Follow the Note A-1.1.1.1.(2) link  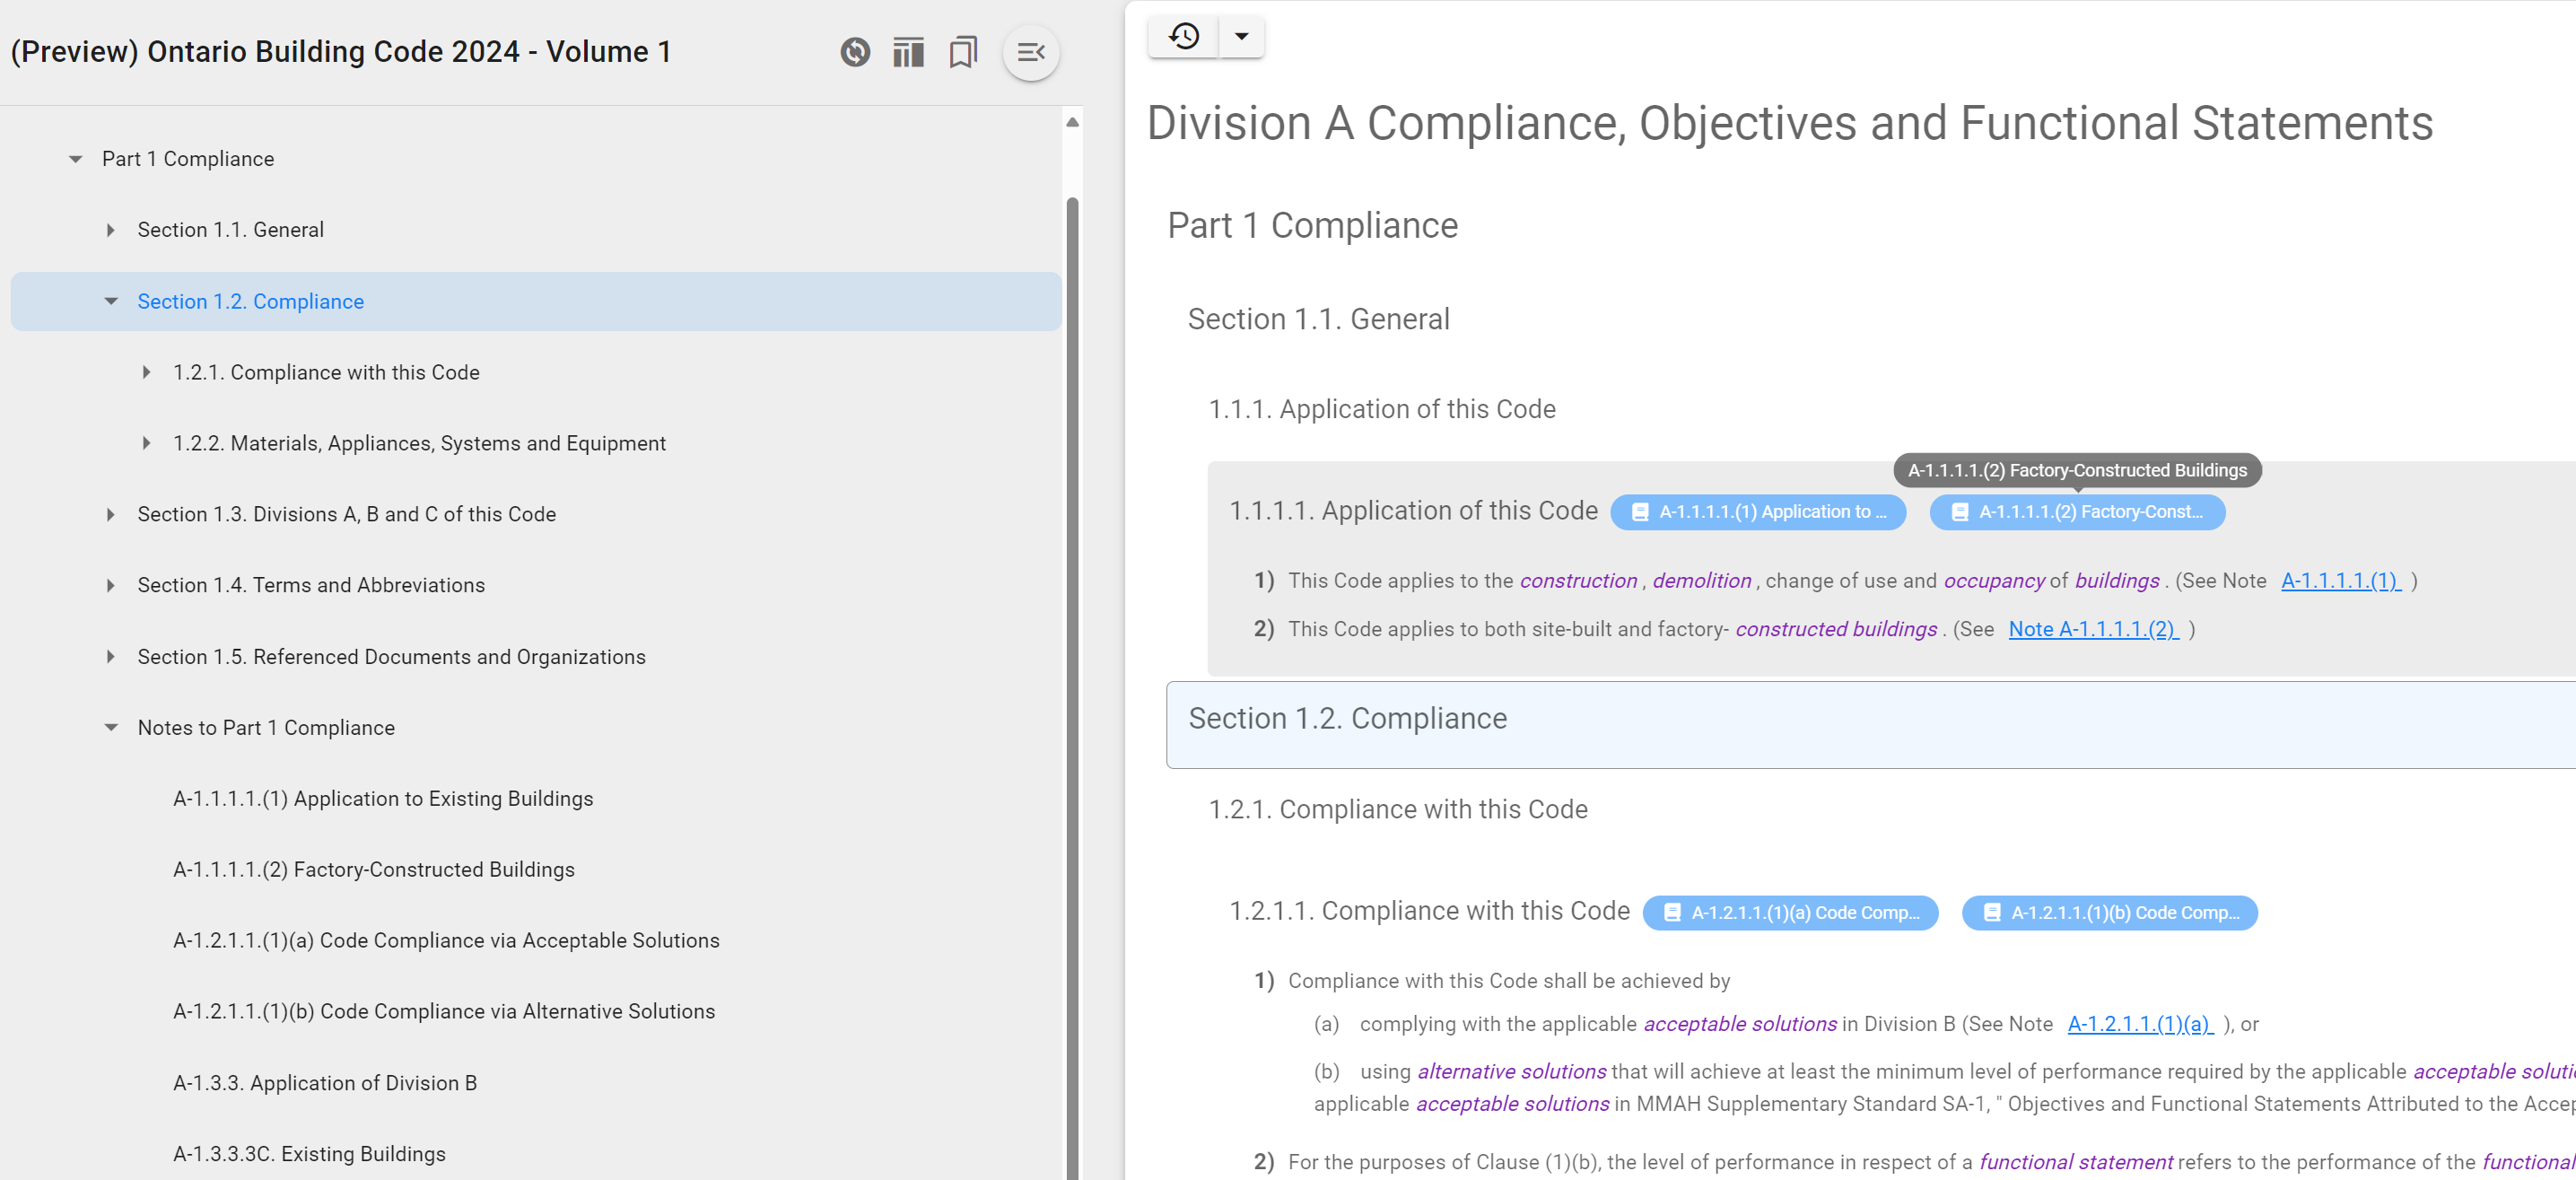(2093, 629)
